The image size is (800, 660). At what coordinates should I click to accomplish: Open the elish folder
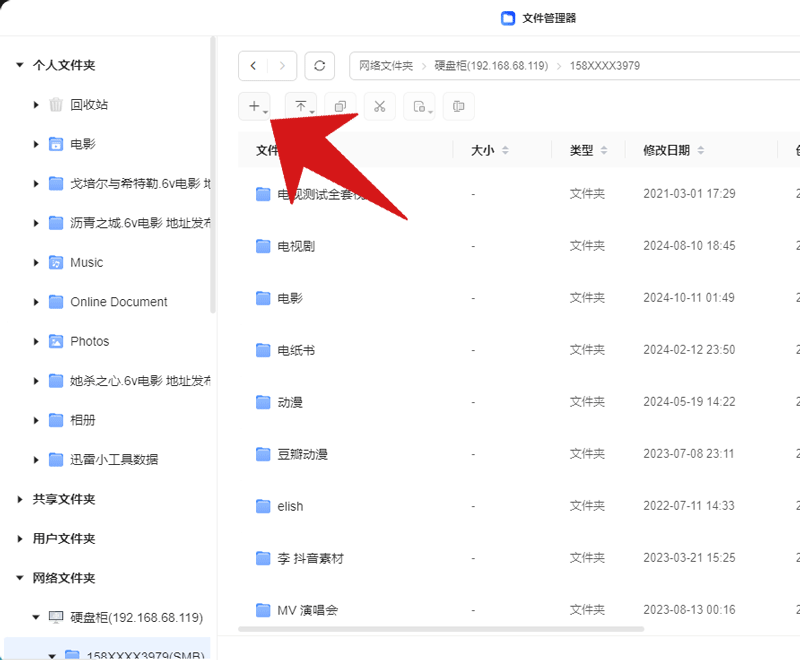point(288,506)
